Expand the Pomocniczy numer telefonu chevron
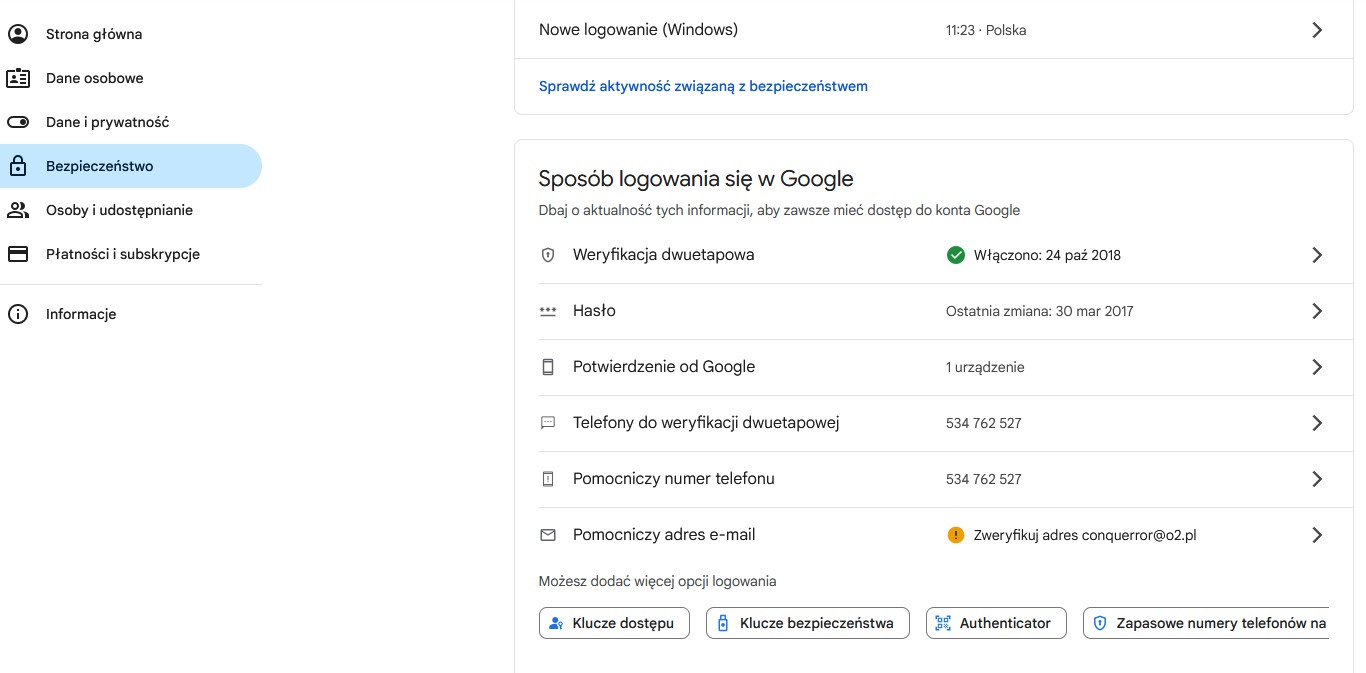Image resolution: width=1366 pixels, height=673 pixels. (1317, 479)
